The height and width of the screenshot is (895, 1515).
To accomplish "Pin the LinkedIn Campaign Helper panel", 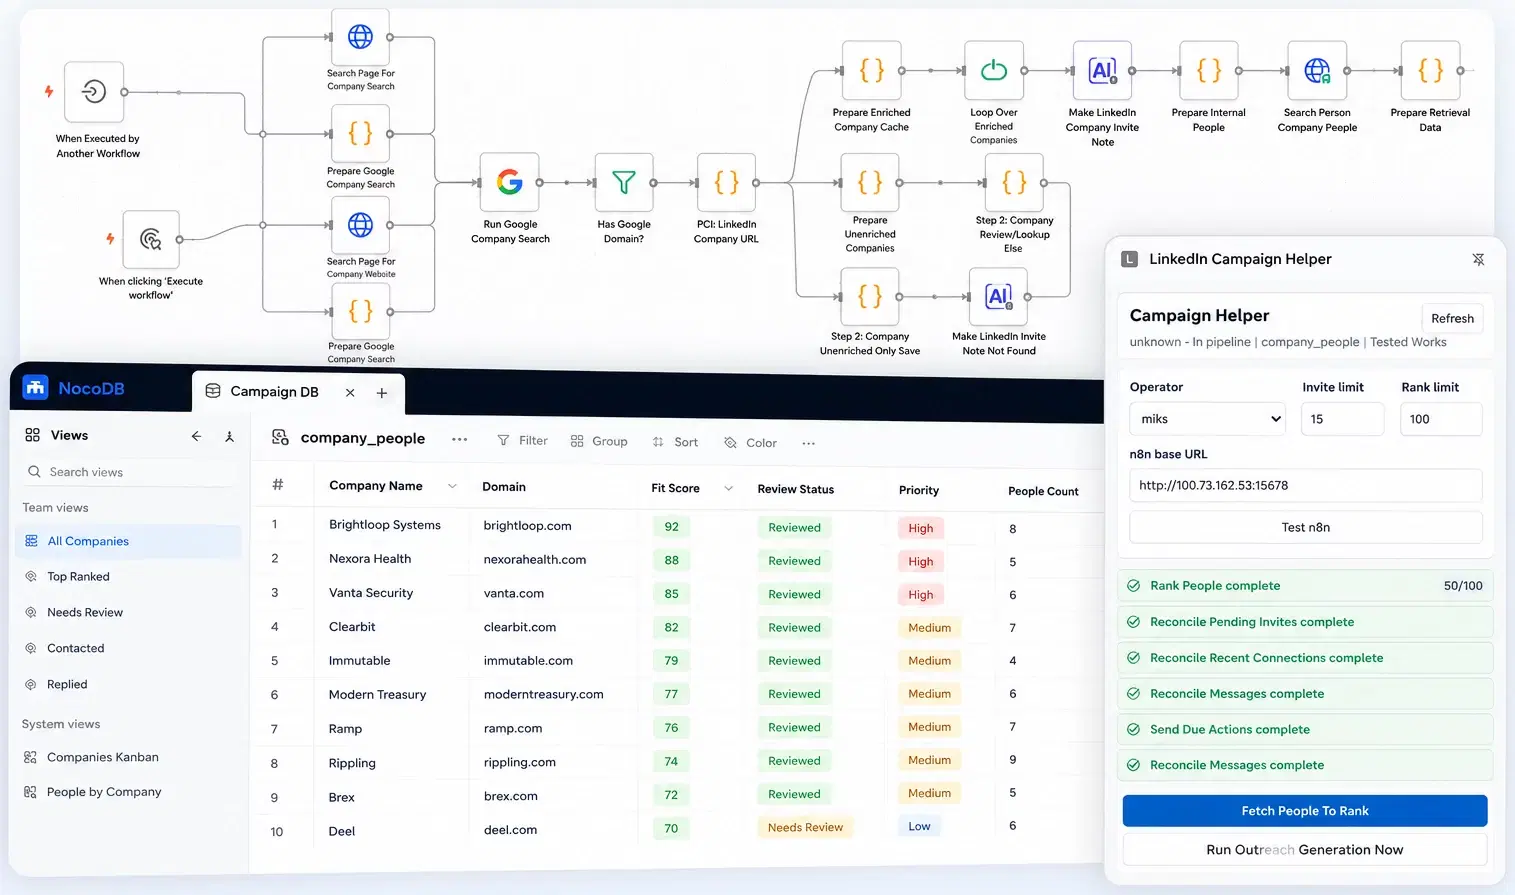I will (x=1478, y=259).
